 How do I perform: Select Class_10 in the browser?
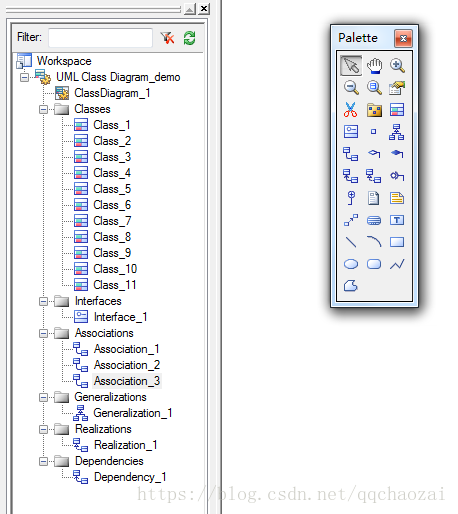(x=115, y=269)
